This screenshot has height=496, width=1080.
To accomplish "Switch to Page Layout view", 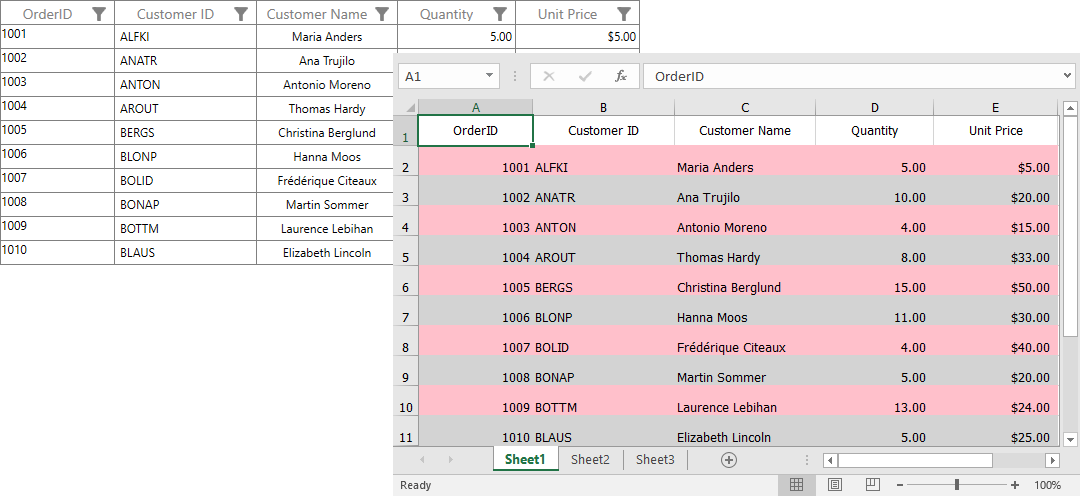I will click(834, 485).
